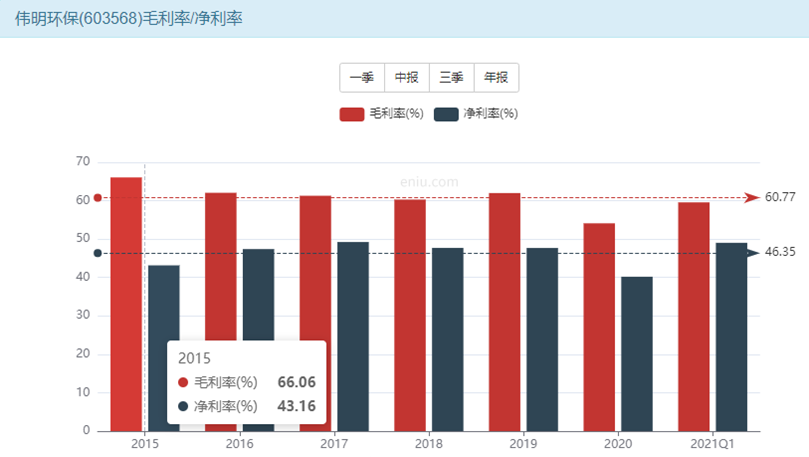Click the 2020 dark net margin bar

click(637, 354)
